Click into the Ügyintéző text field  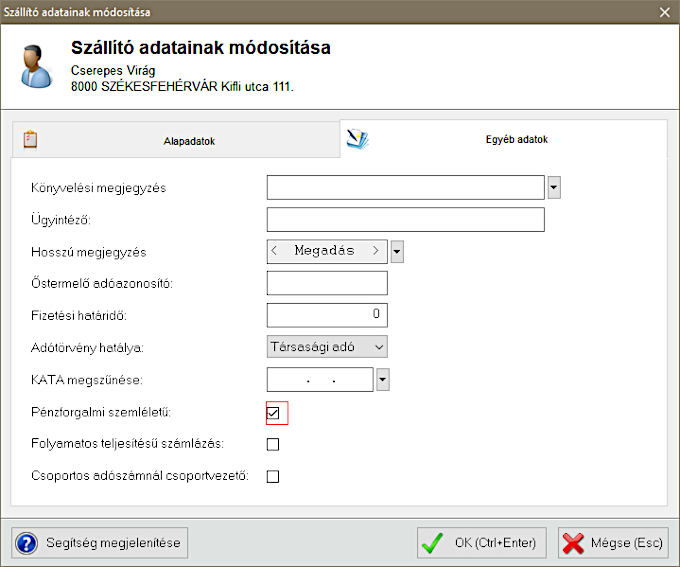tap(405, 219)
